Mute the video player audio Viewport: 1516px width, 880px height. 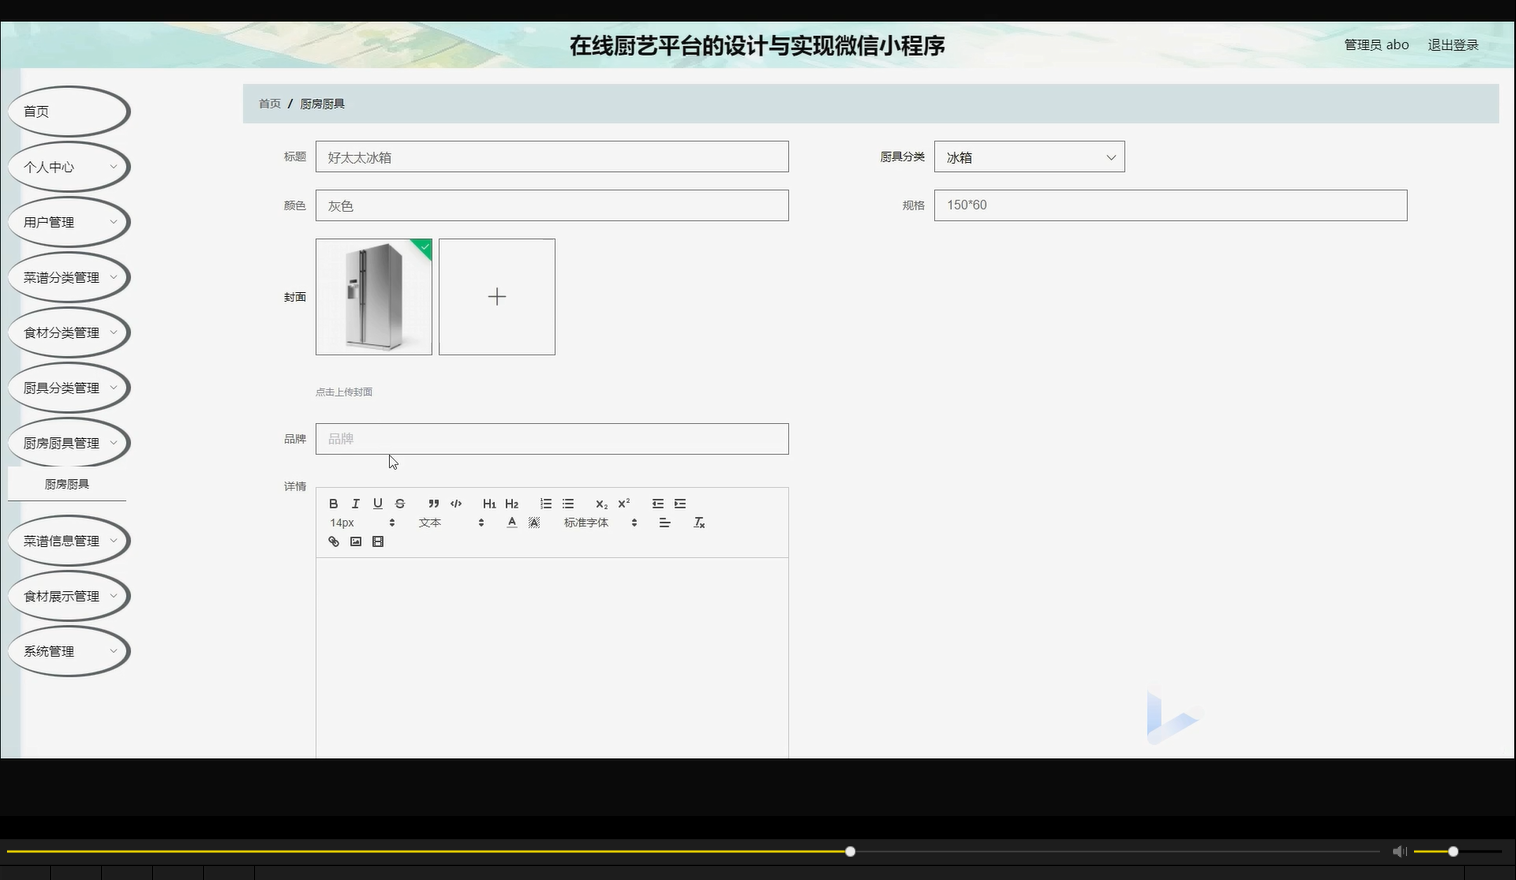click(1399, 852)
